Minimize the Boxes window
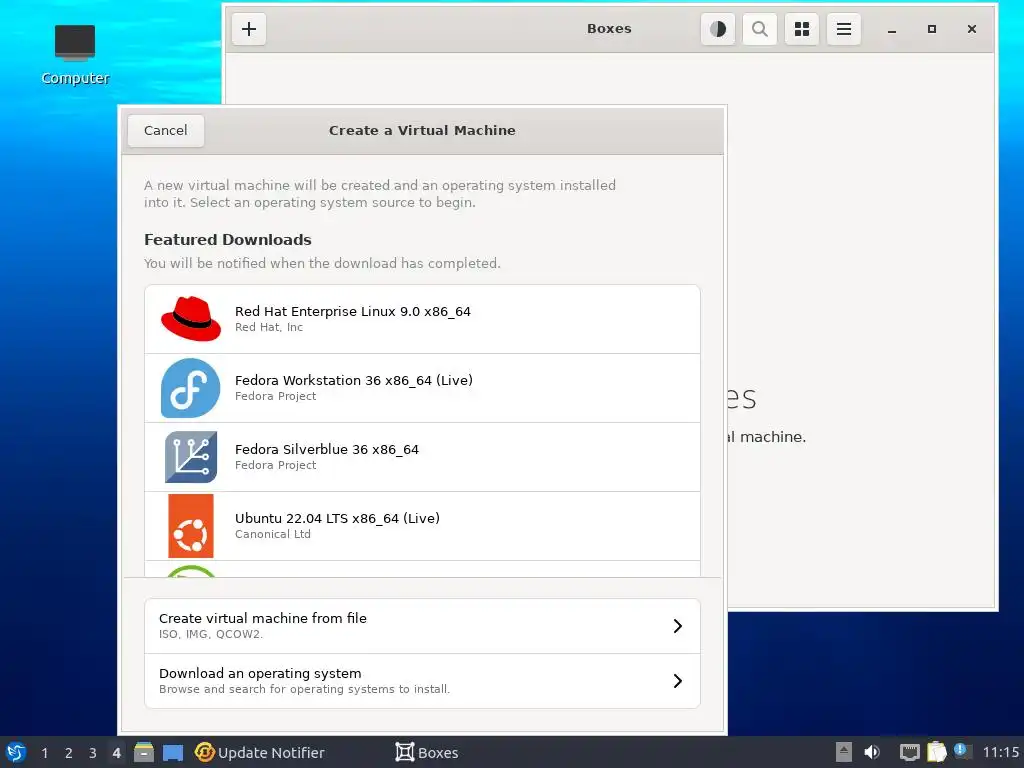 pos(891,29)
